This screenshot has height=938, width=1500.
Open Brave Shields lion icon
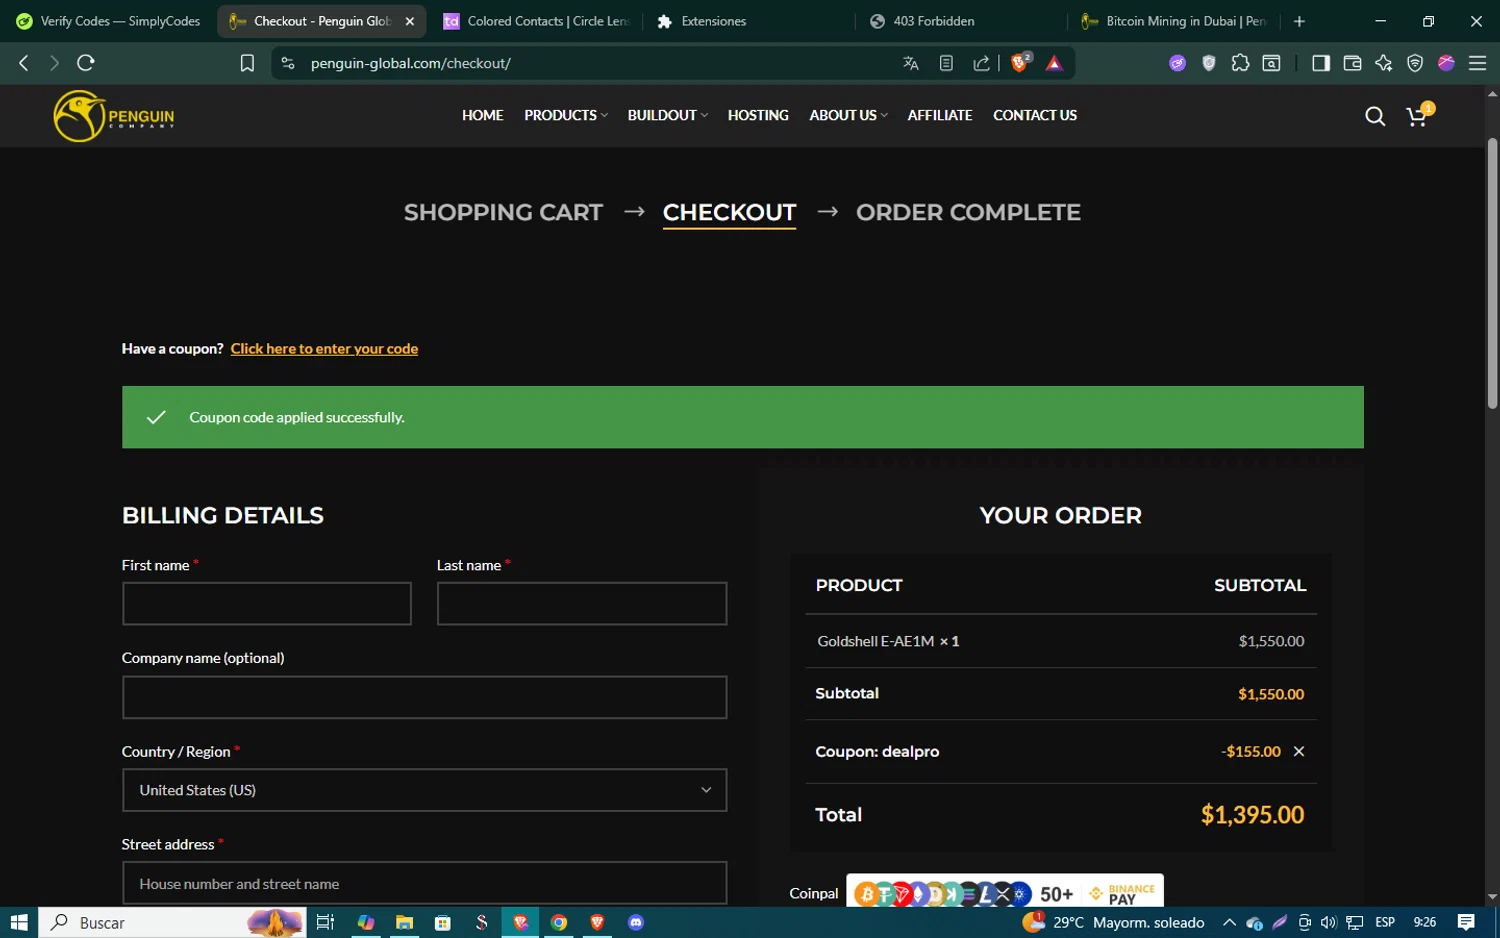coord(1020,63)
